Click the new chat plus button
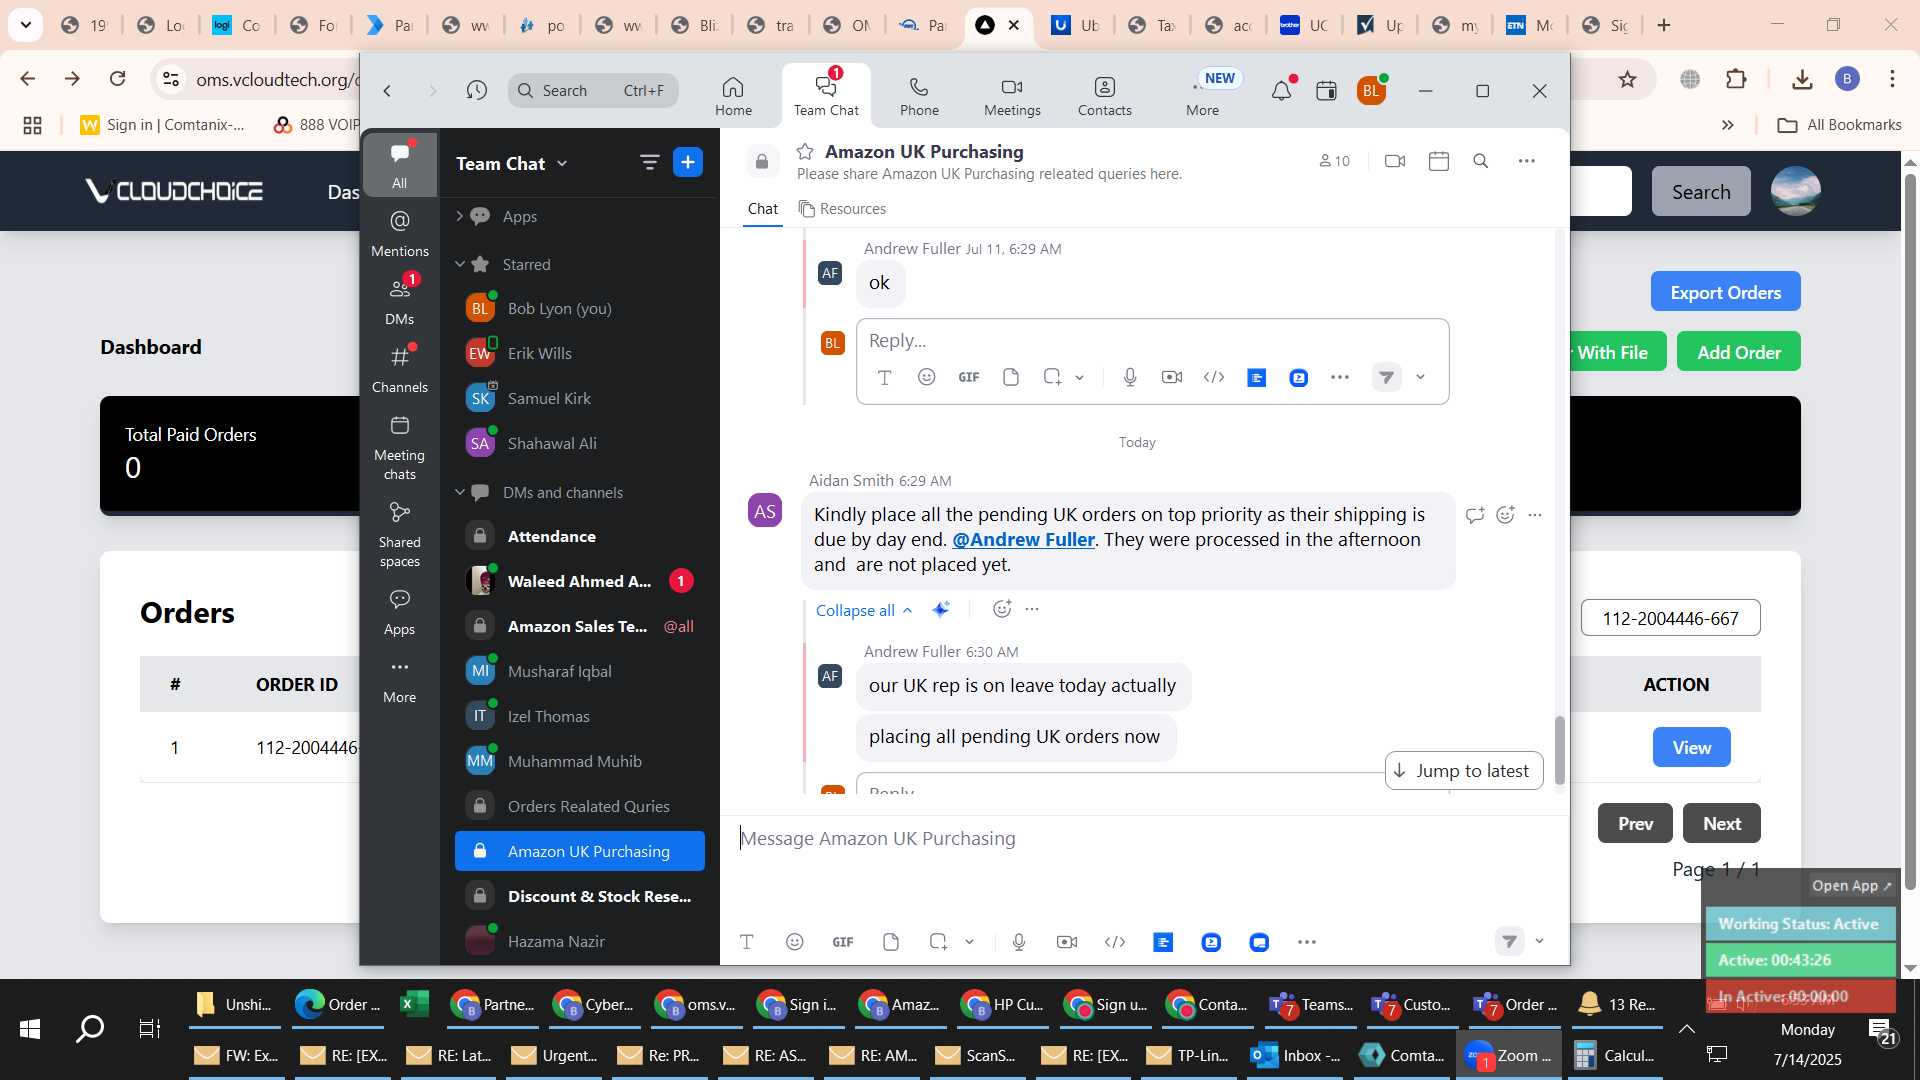Image resolution: width=1920 pixels, height=1080 pixels. 688,162
